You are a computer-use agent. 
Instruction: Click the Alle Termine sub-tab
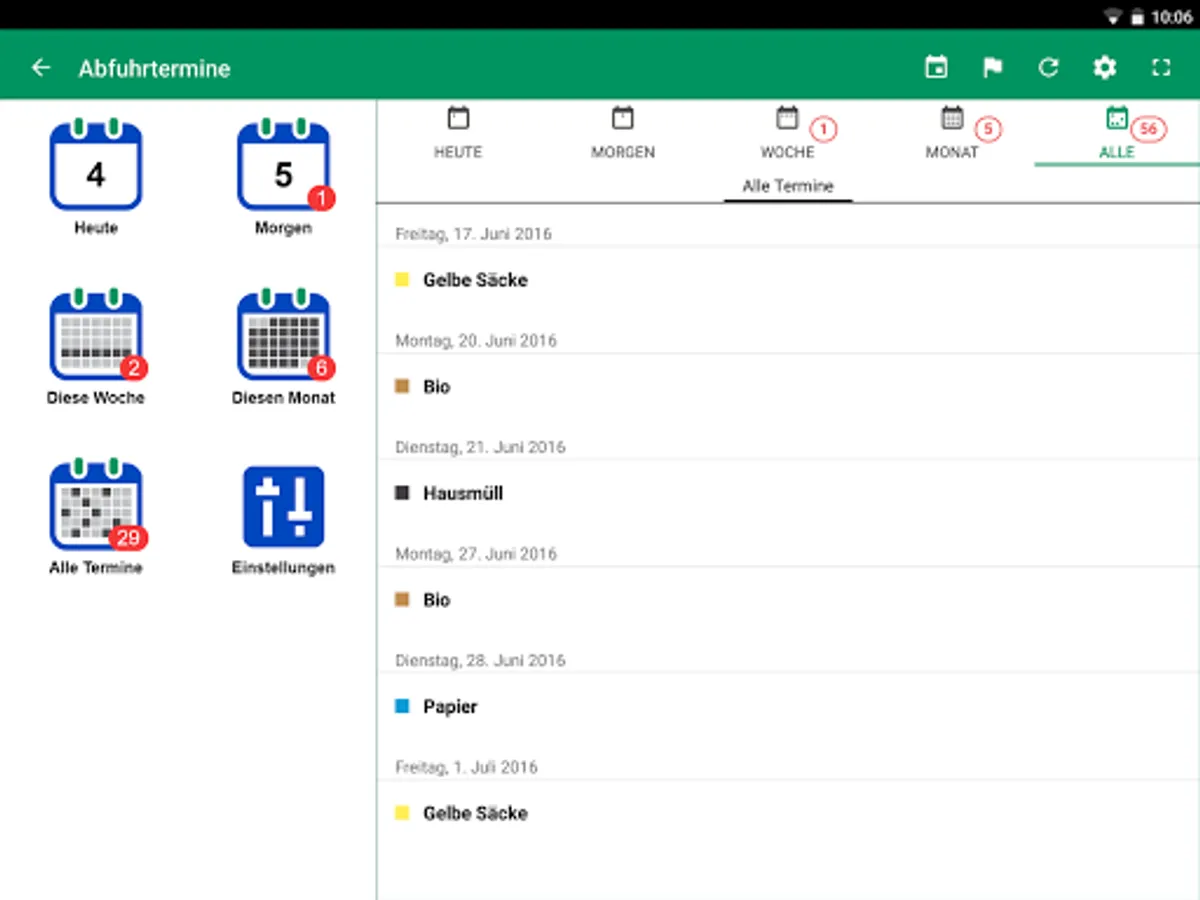[788, 186]
